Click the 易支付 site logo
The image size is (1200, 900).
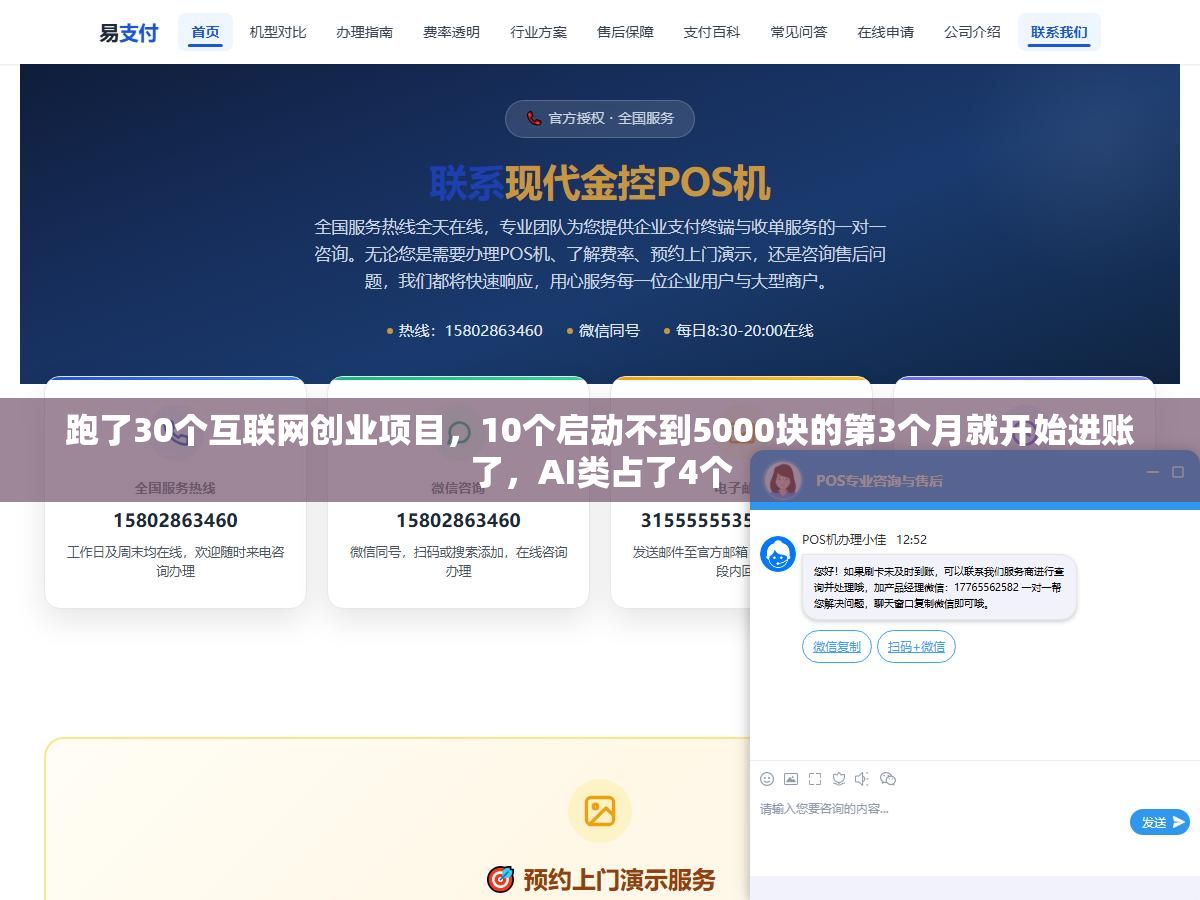(128, 32)
